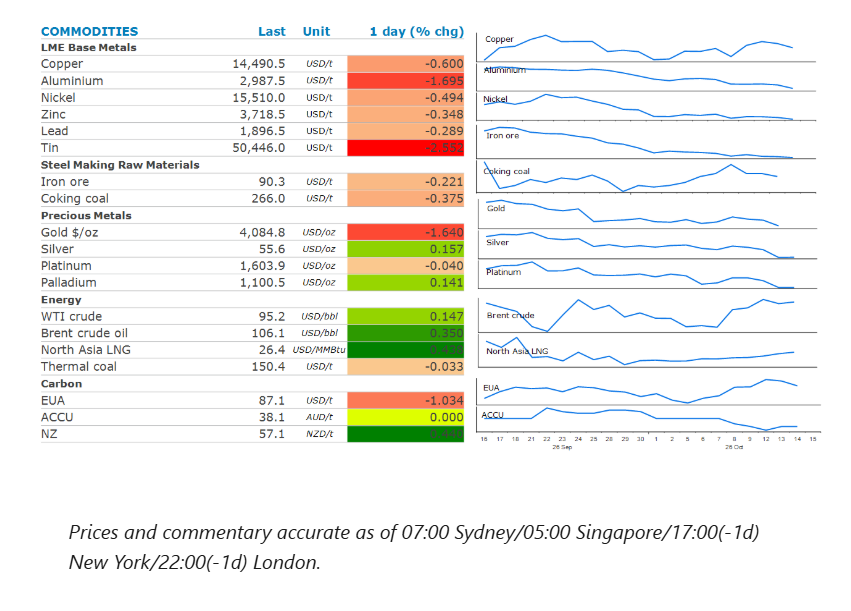The height and width of the screenshot is (611, 851).
Task: Click the Coking coal price 266.0
Action: [268, 199]
